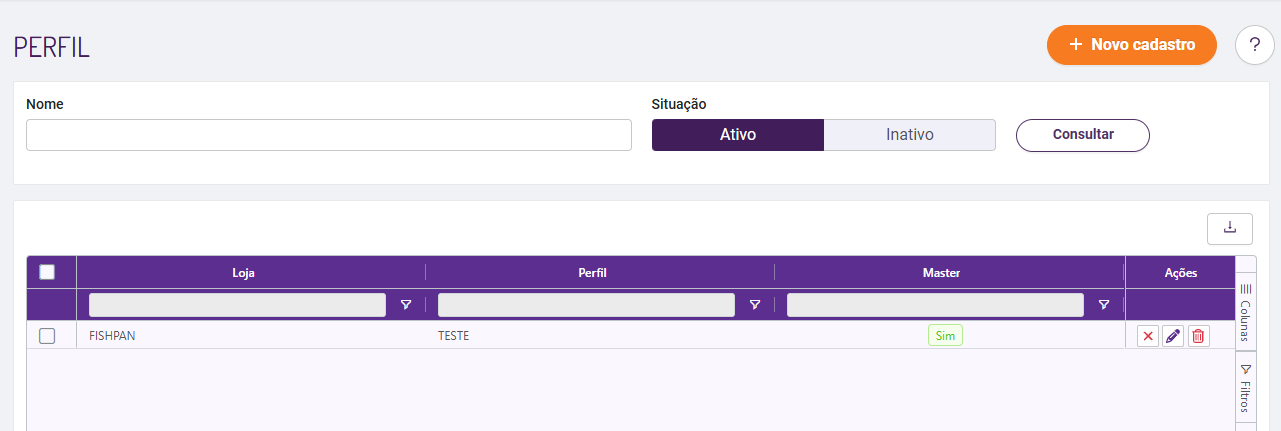The width and height of the screenshot is (1281, 431).
Task: Tick the FISHPAN row checkbox
Action: coord(47,336)
